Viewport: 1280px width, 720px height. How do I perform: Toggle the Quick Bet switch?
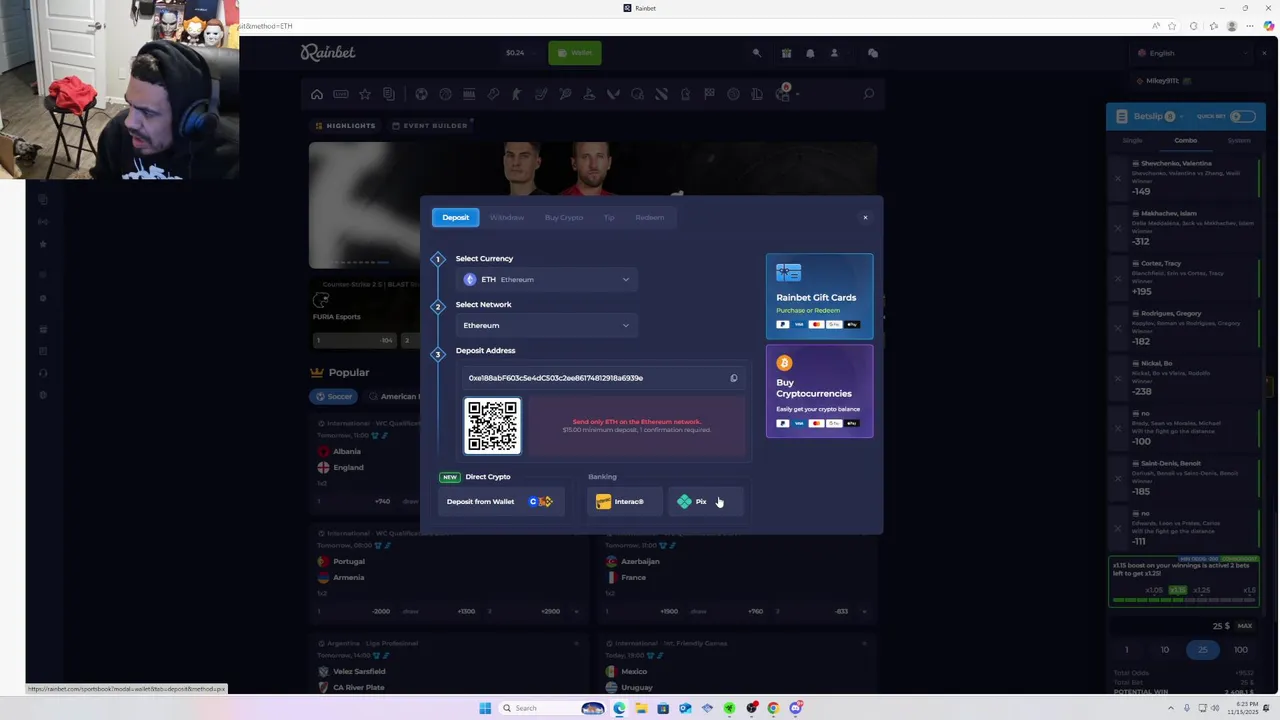point(1243,117)
